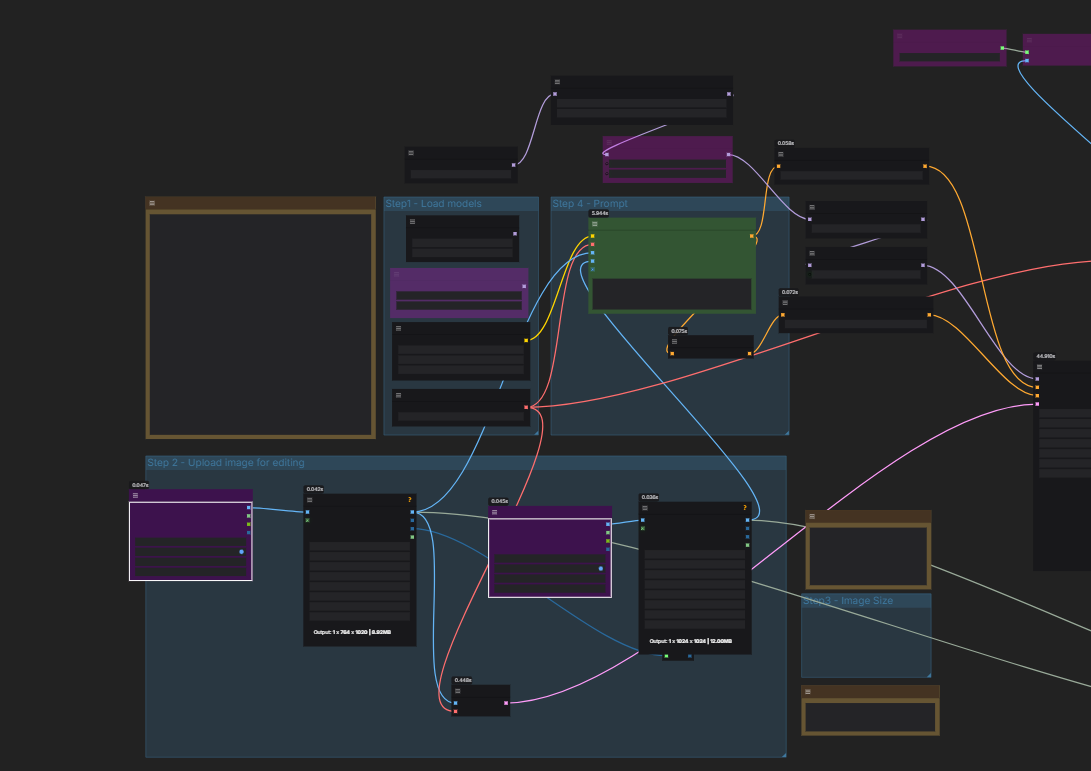Viewport: 1091px width, 771px height.
Task: Click resize corner of Step3 - Image Size group
Action: click(928, 674)
